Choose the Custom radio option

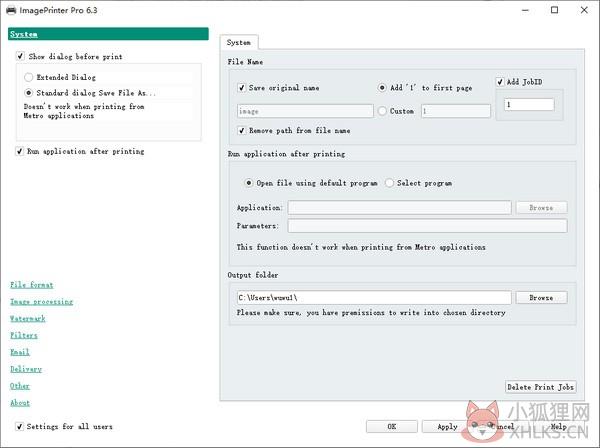[x=382, y=111]
